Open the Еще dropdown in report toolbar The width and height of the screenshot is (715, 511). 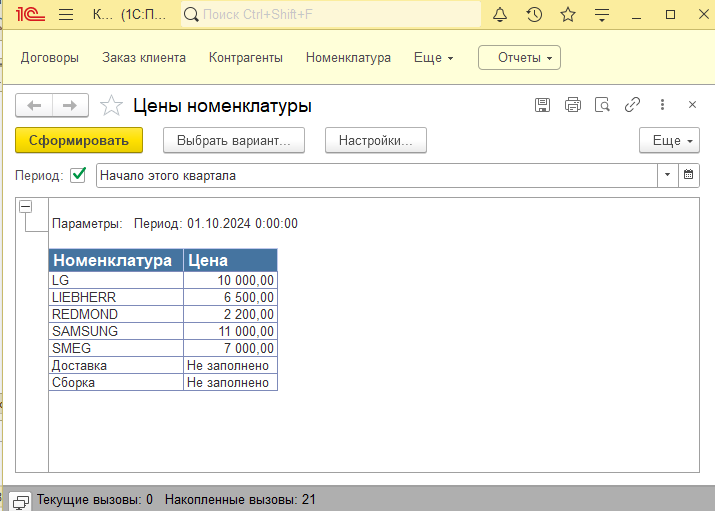point(669,140)
